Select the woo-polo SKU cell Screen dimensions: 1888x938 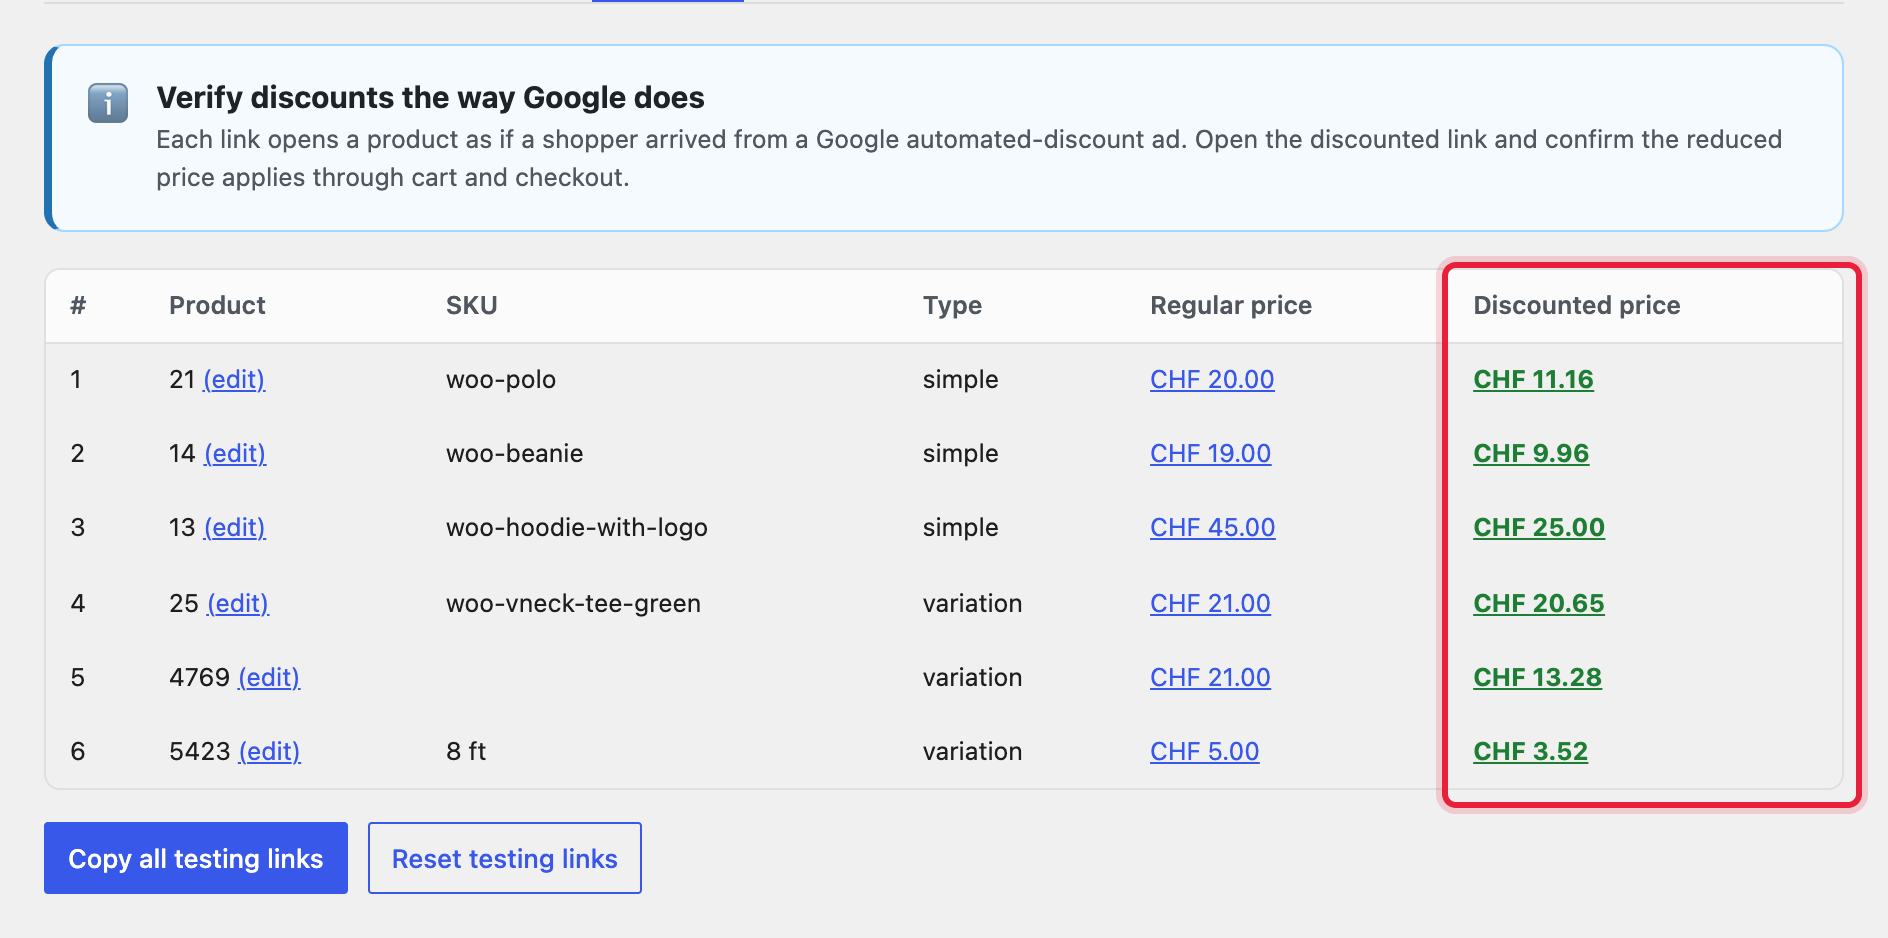pyautogui.click(x=501, y=380)
